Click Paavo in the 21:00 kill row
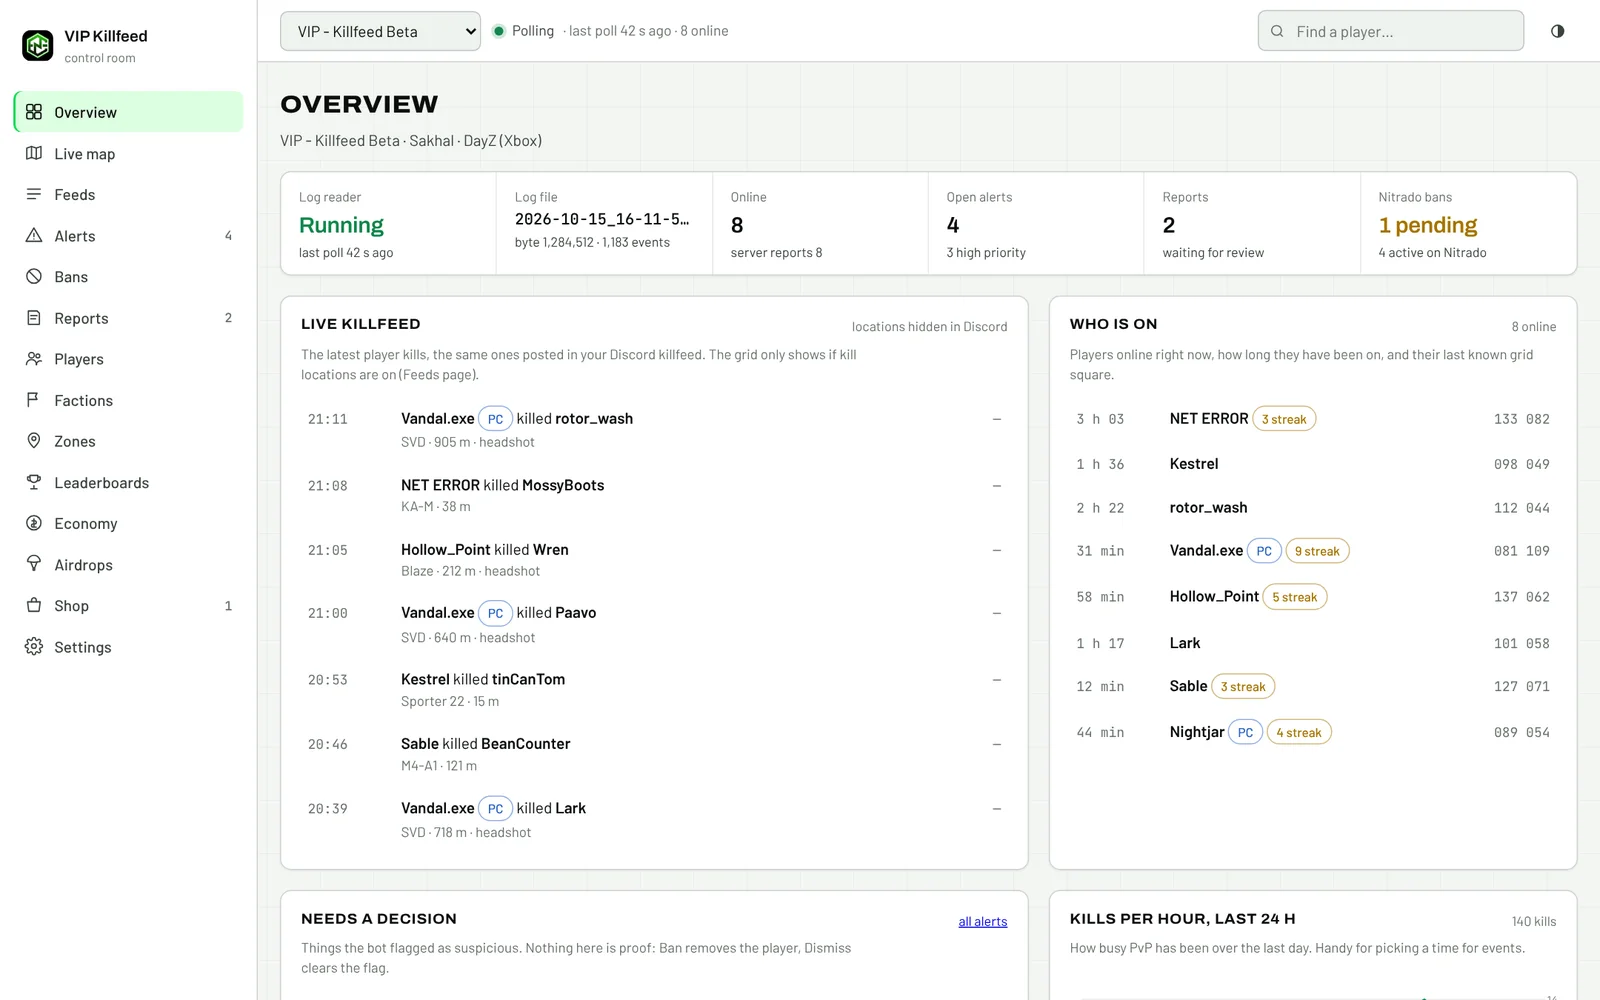The height and width of the screenshot is (1000, 1600). [576, 613]
